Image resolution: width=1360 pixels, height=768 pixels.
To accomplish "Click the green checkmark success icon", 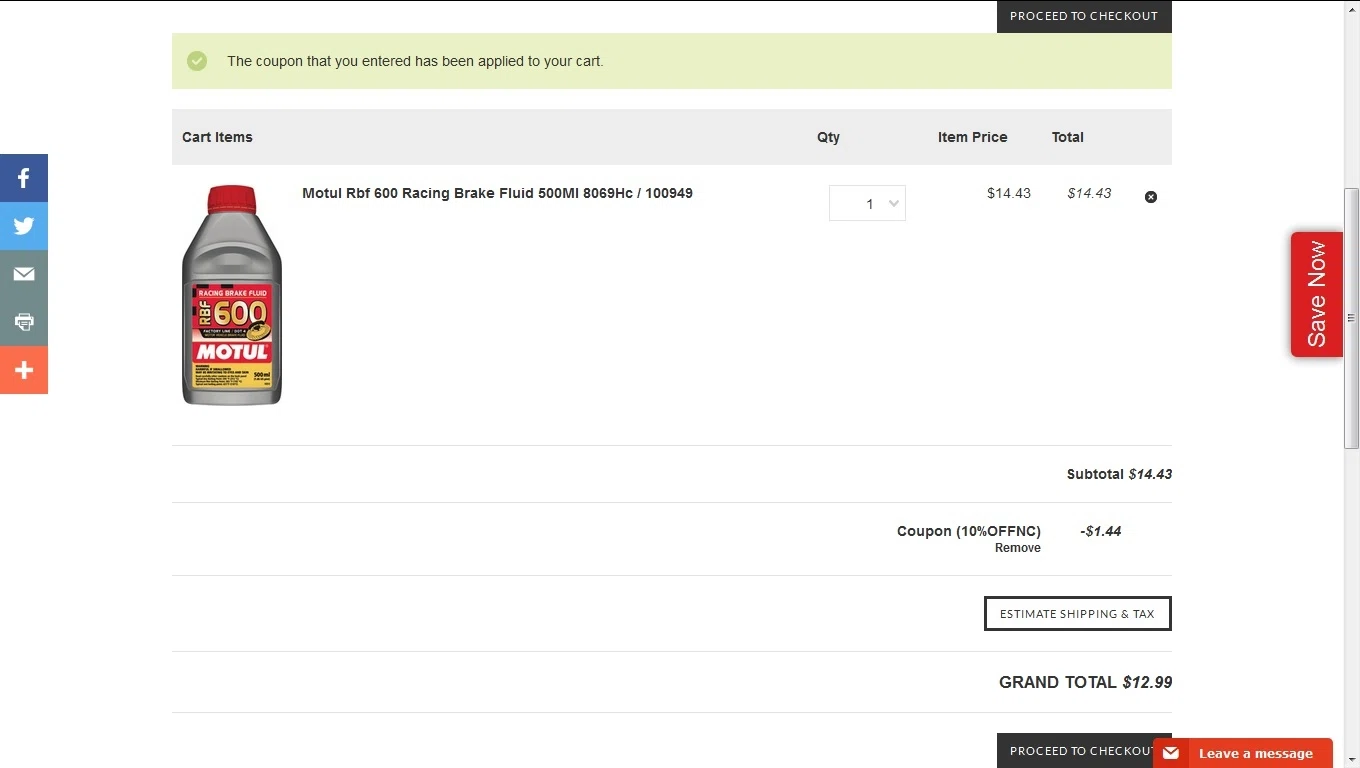I will click(197, 61).
